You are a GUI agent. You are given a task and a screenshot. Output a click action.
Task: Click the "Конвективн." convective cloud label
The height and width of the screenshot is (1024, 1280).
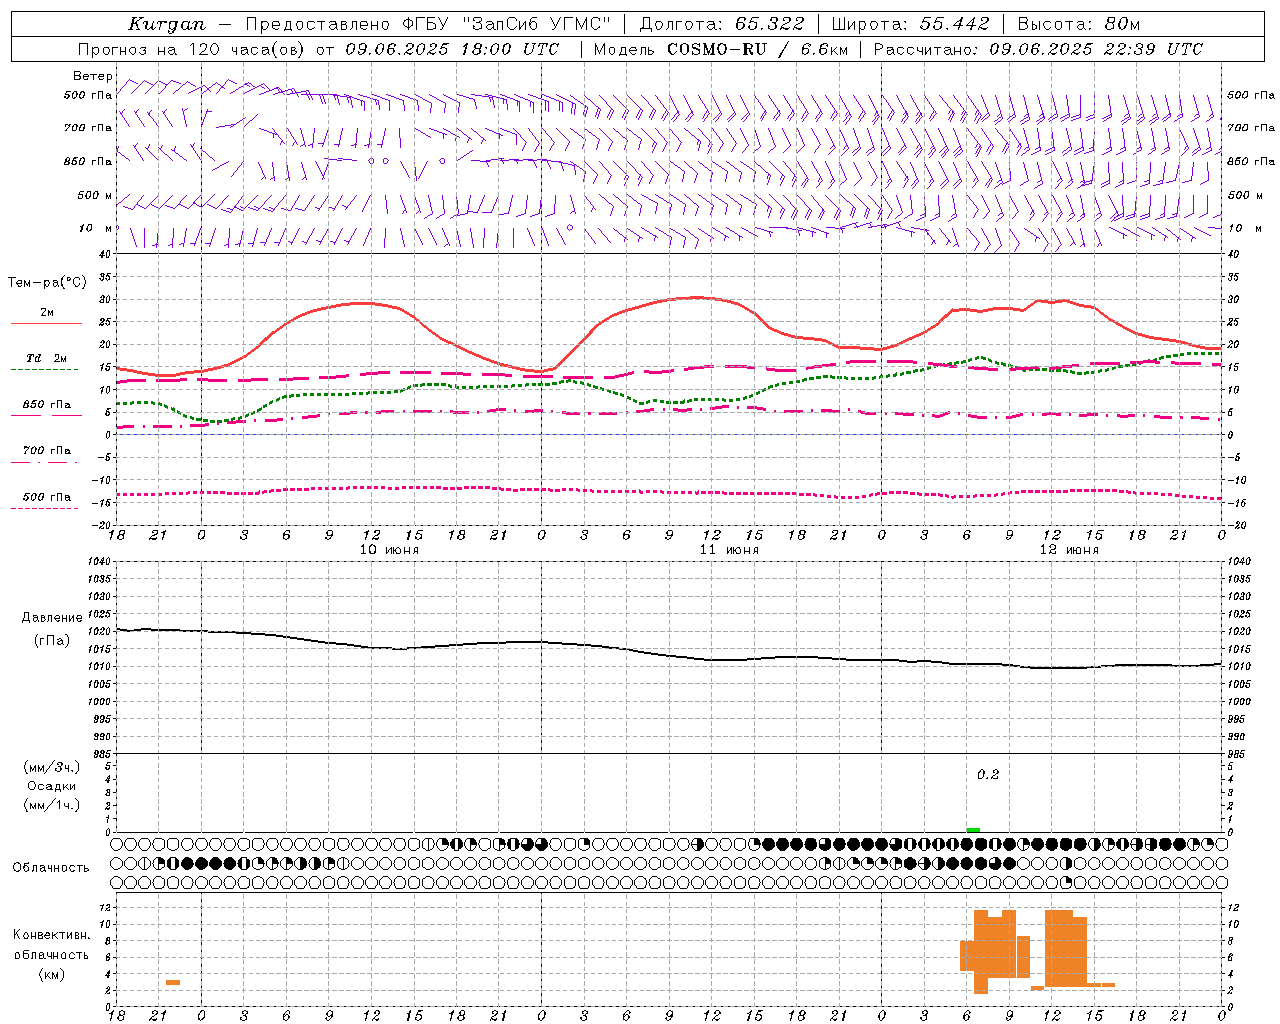52,935
